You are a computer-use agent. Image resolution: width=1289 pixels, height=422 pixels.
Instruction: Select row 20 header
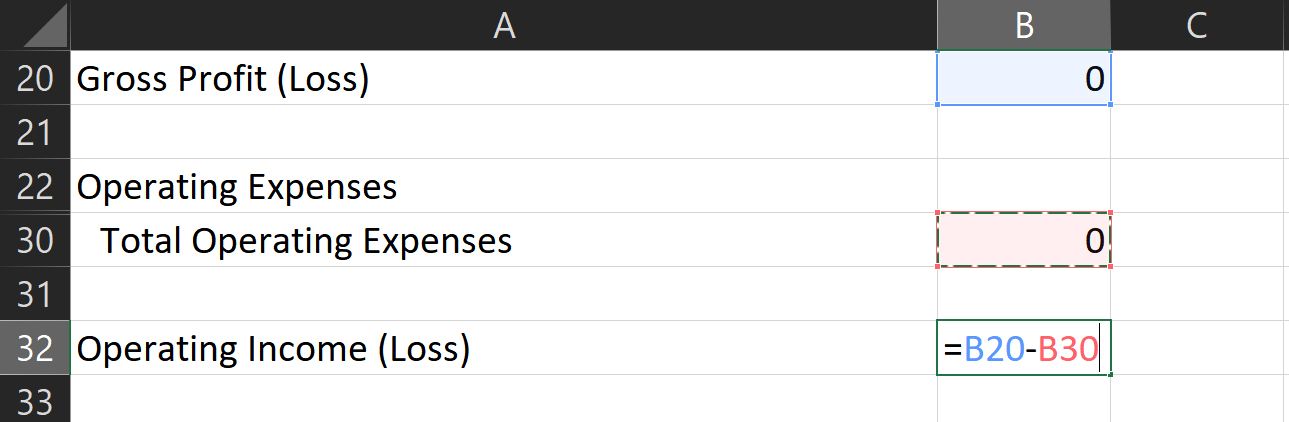coord(35,79)
